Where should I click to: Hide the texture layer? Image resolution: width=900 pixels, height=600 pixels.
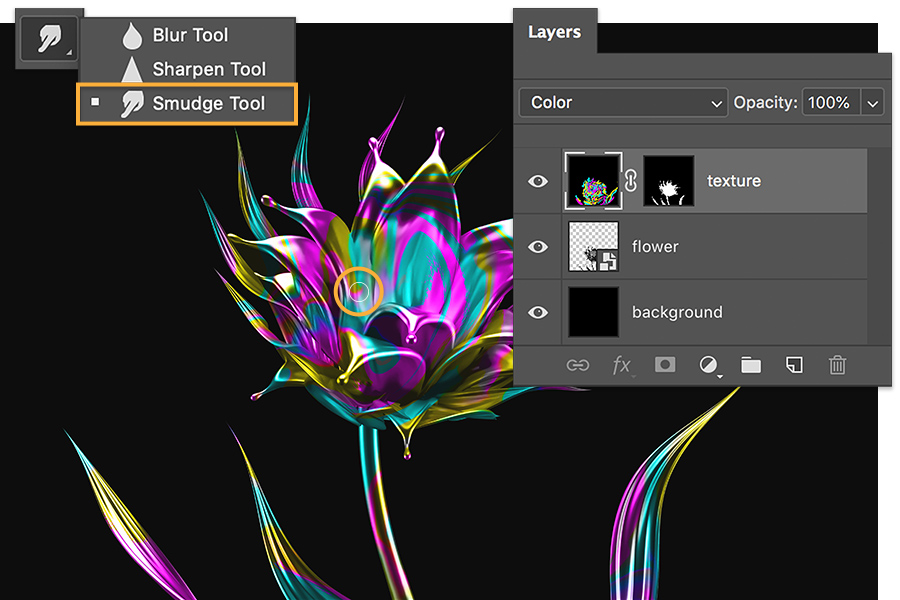(x=538, y=181)
